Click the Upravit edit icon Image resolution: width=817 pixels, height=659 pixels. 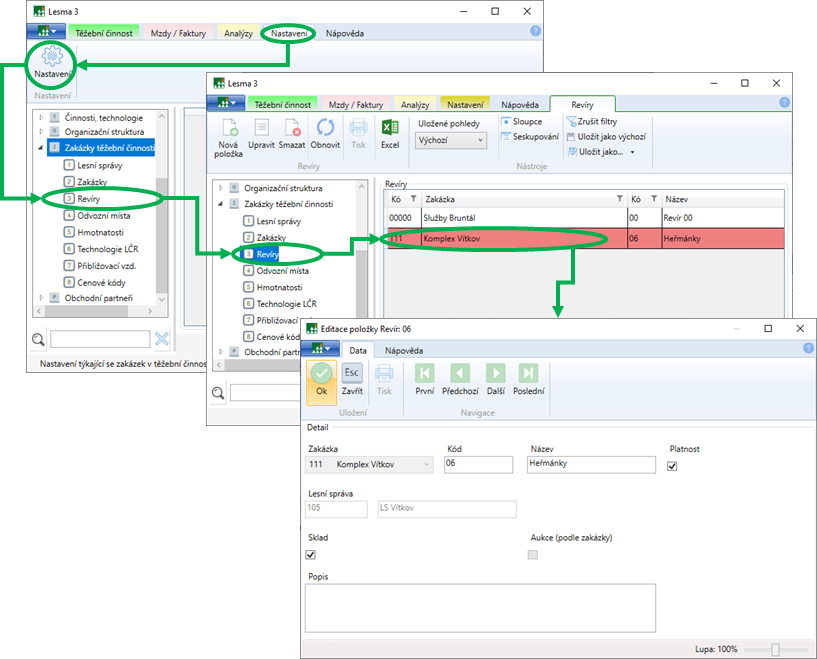click(261, 128)
